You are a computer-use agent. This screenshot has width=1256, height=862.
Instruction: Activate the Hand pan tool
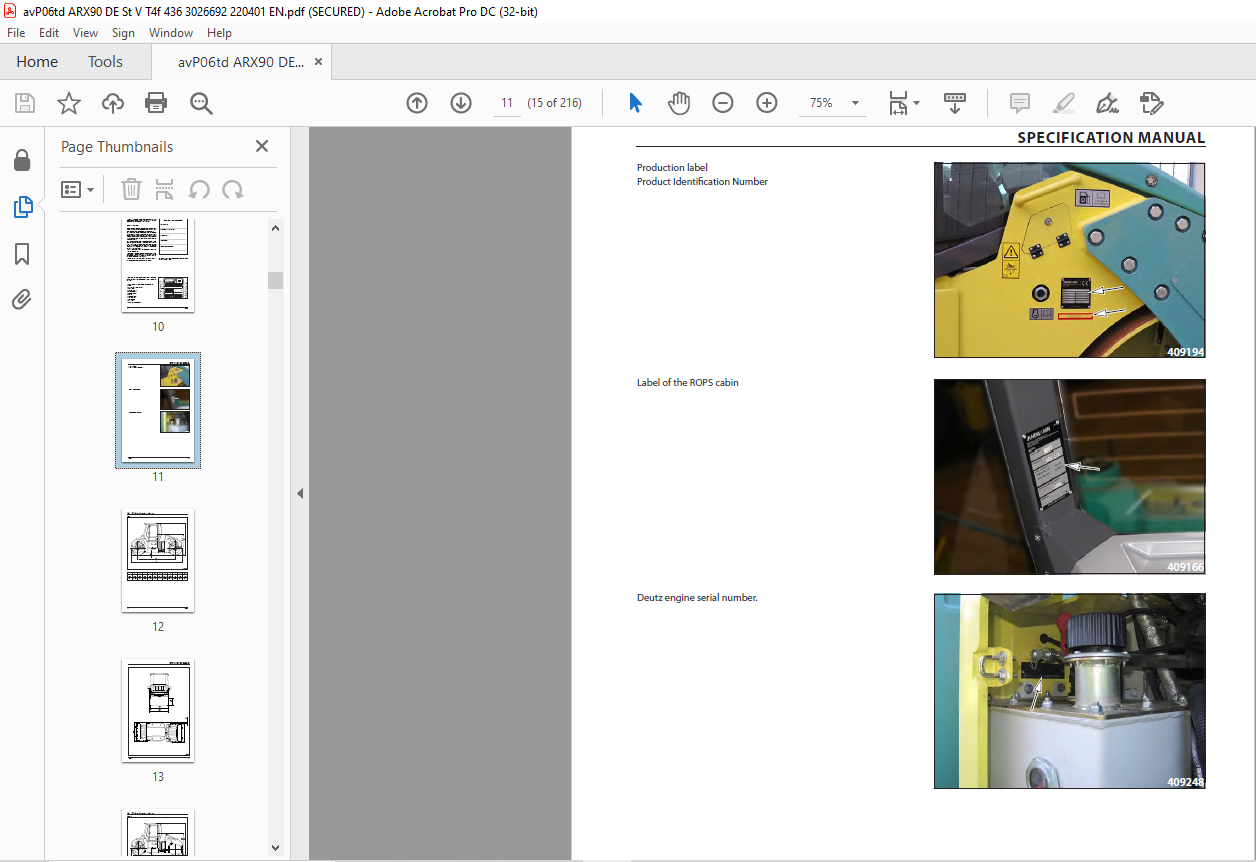tap(679, 103)
